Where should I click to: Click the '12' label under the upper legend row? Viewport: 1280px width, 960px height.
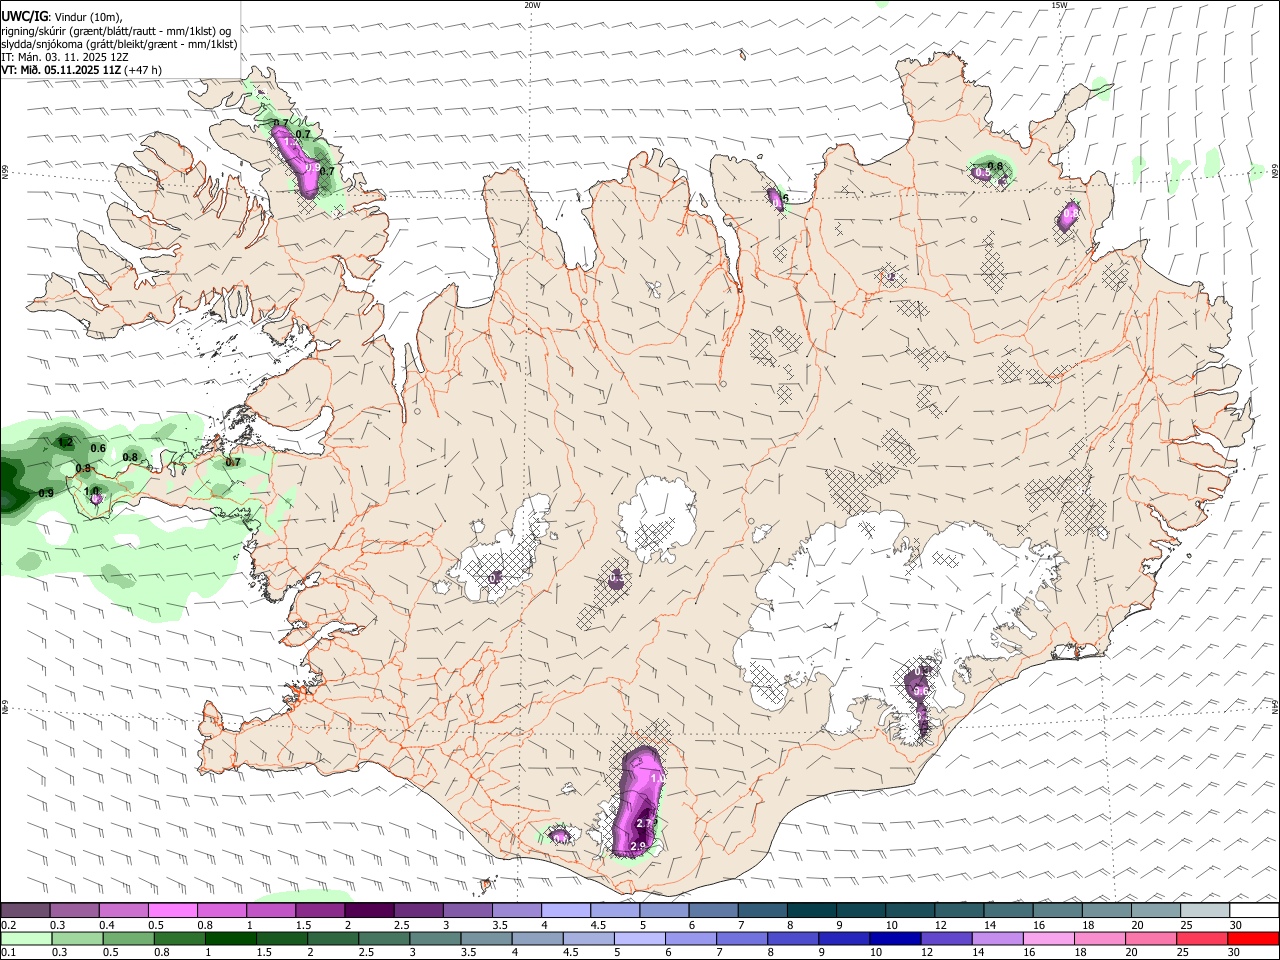pos(941,925)
